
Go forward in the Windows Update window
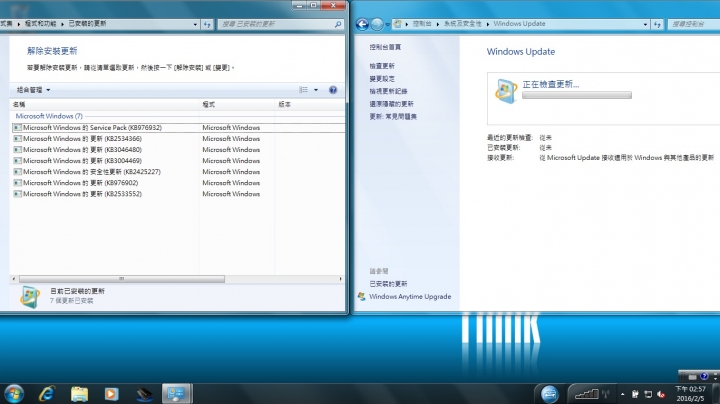point(377,24)
